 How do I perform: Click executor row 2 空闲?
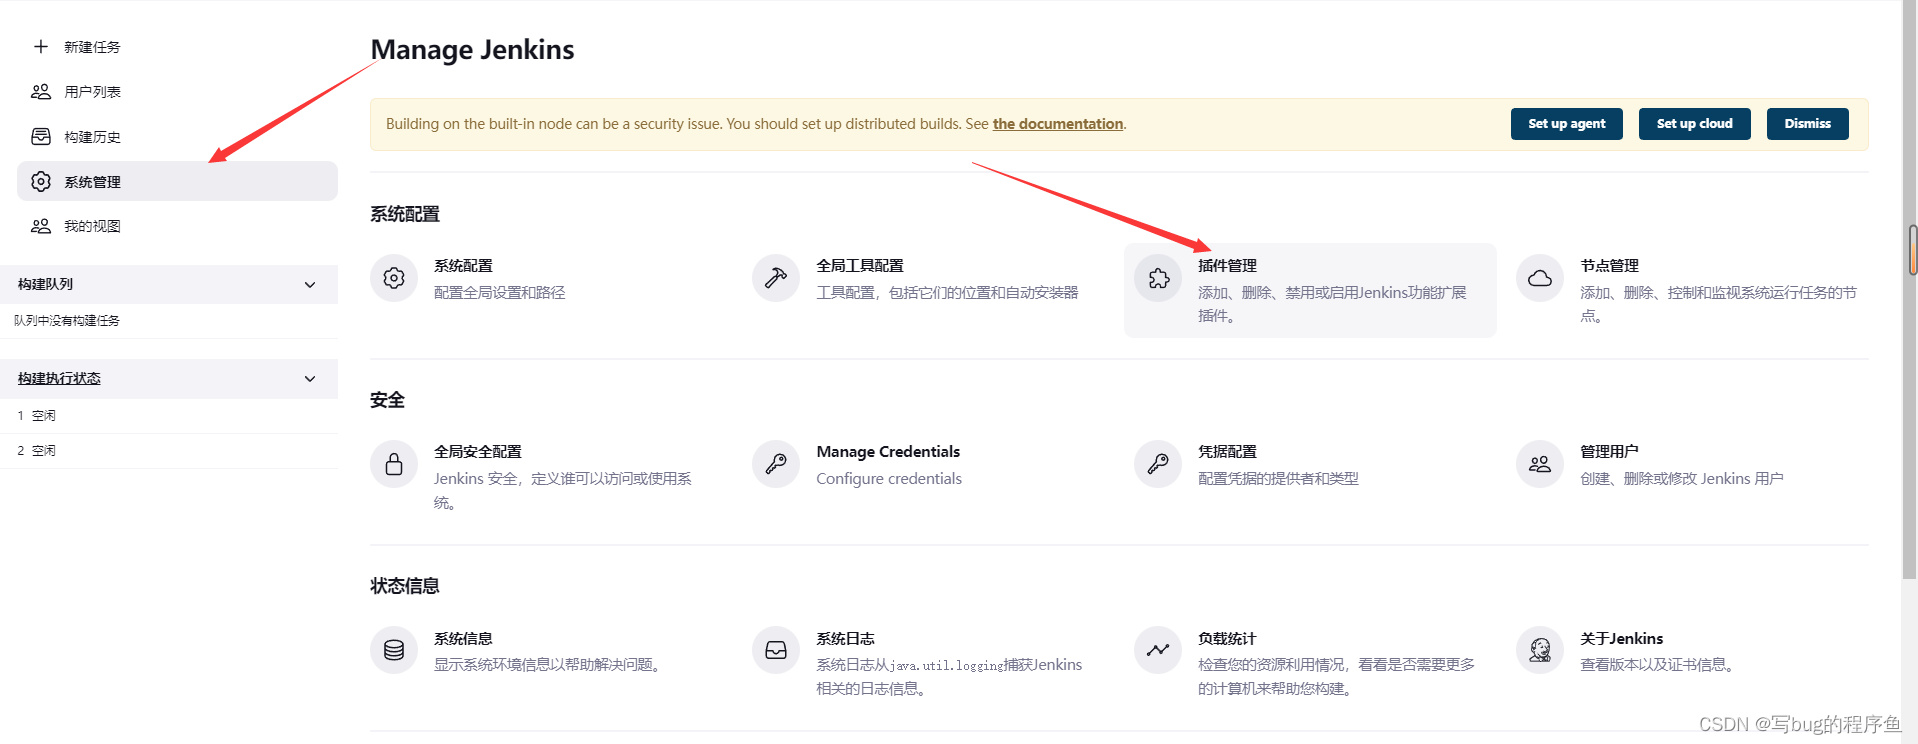point(169,450)
